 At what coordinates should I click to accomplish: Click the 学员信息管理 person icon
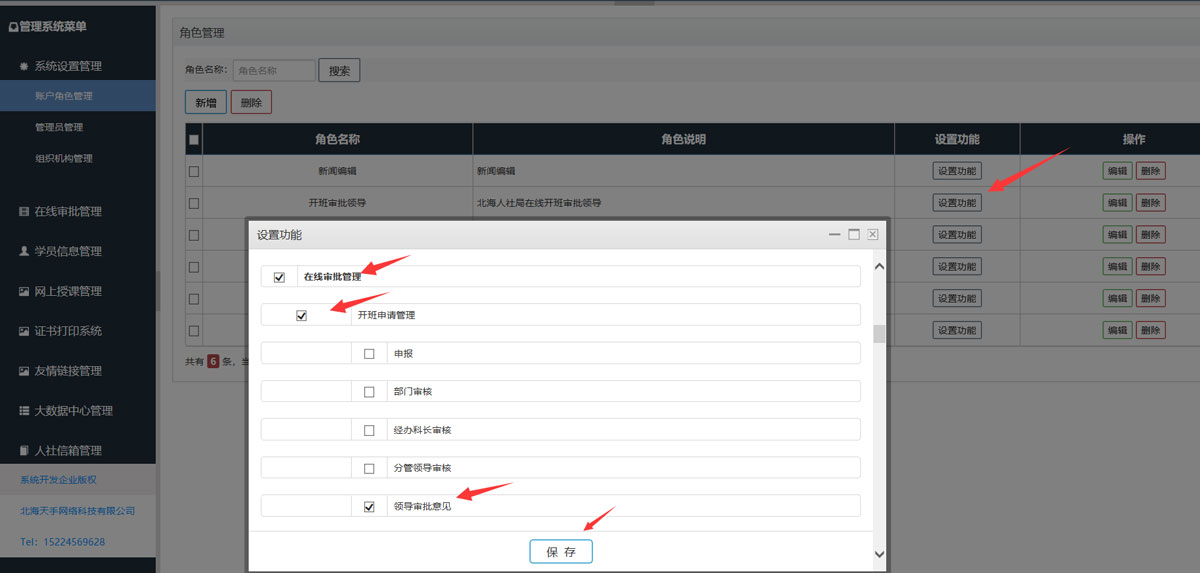(24, 251)
